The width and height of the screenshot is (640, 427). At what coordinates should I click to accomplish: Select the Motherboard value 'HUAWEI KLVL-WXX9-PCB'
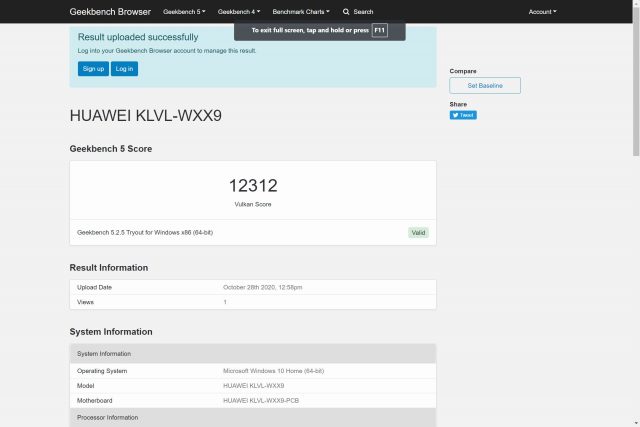pos(261,401)
